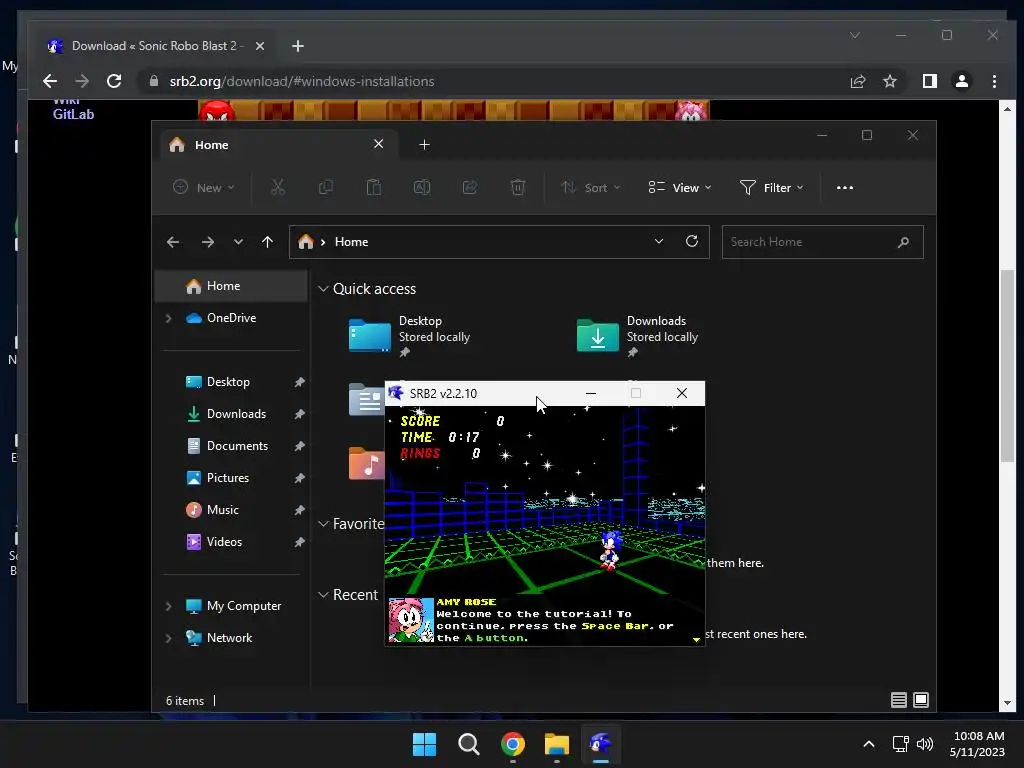Click the SRB2 Sonic icon in taskbar

600,744
